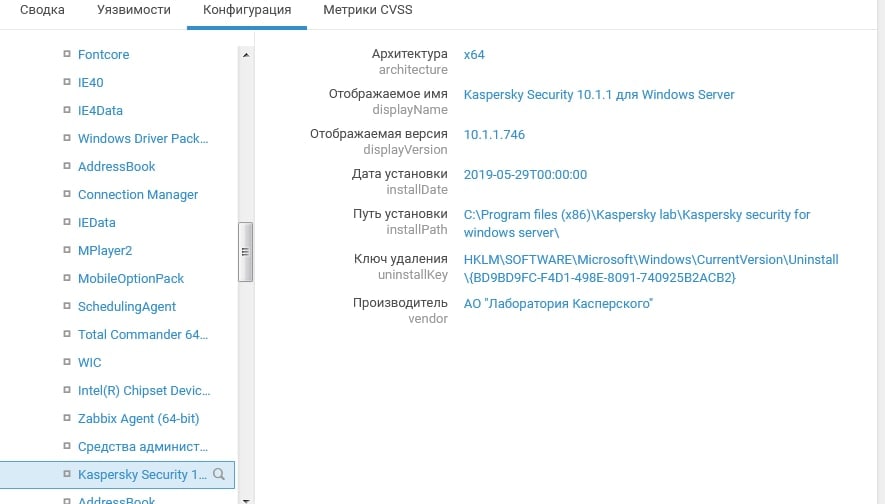Select Fontcore in the software list
Screen dimensions: 885x504
pyautogui.click(x=103, y=54)
